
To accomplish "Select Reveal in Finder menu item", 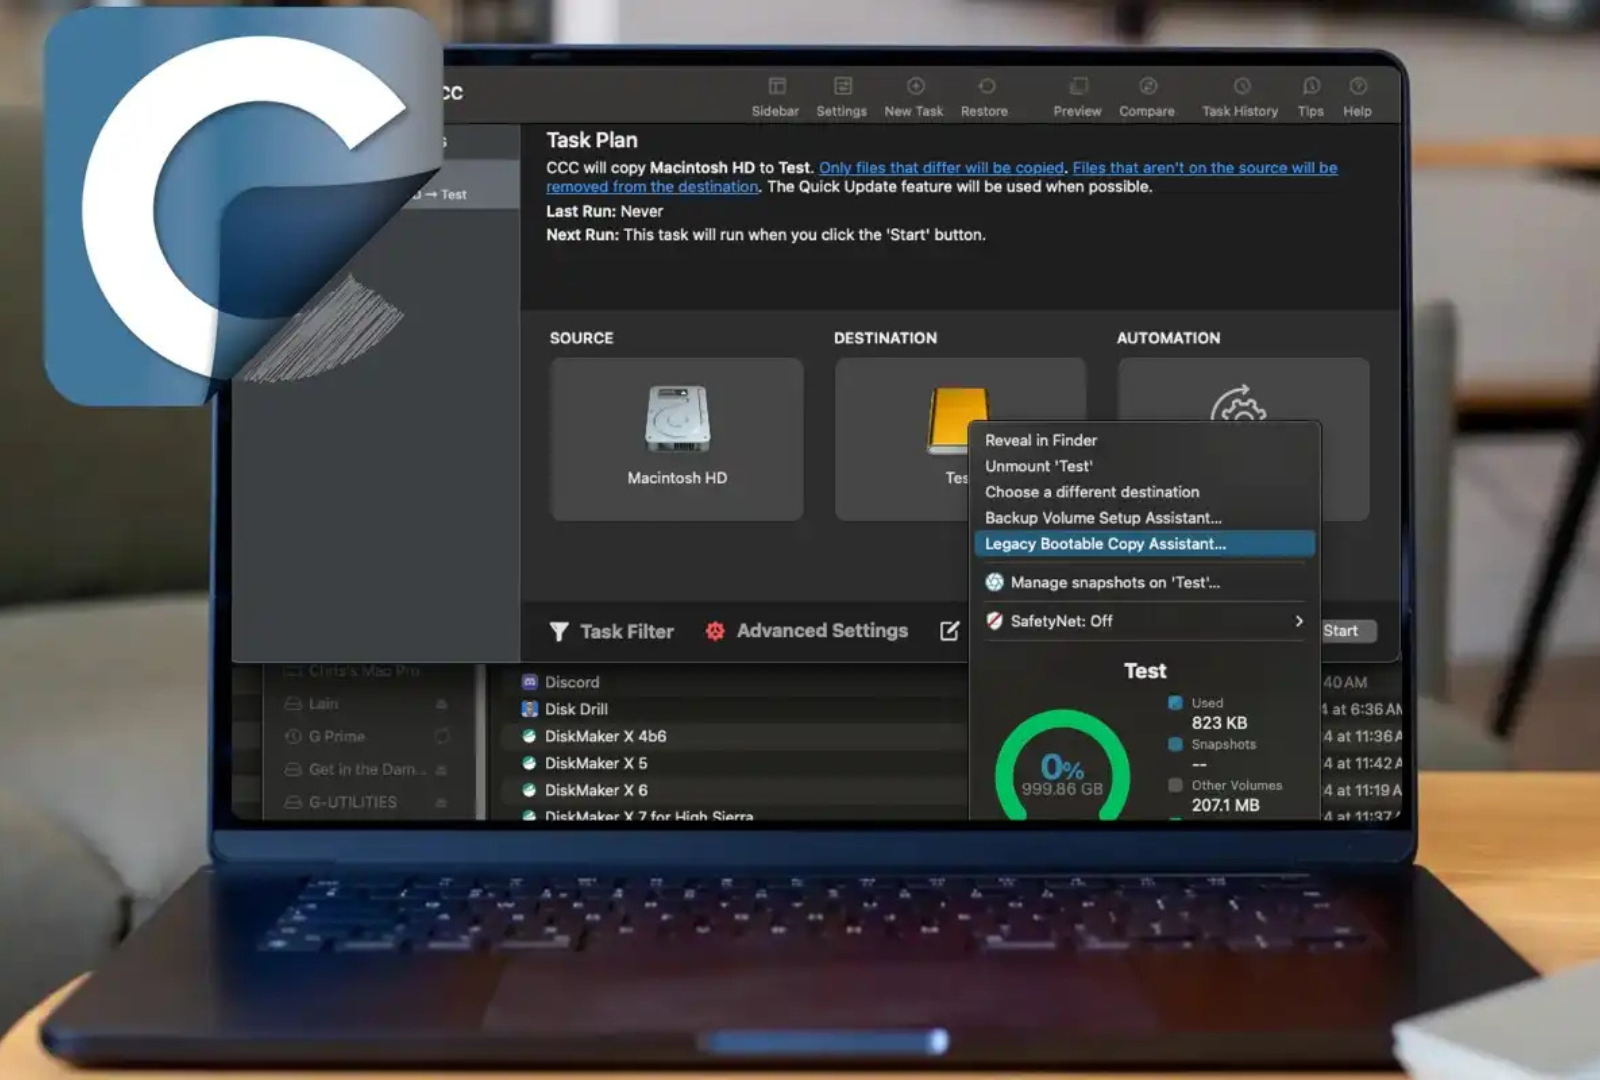I will [x=1041, y=440].
